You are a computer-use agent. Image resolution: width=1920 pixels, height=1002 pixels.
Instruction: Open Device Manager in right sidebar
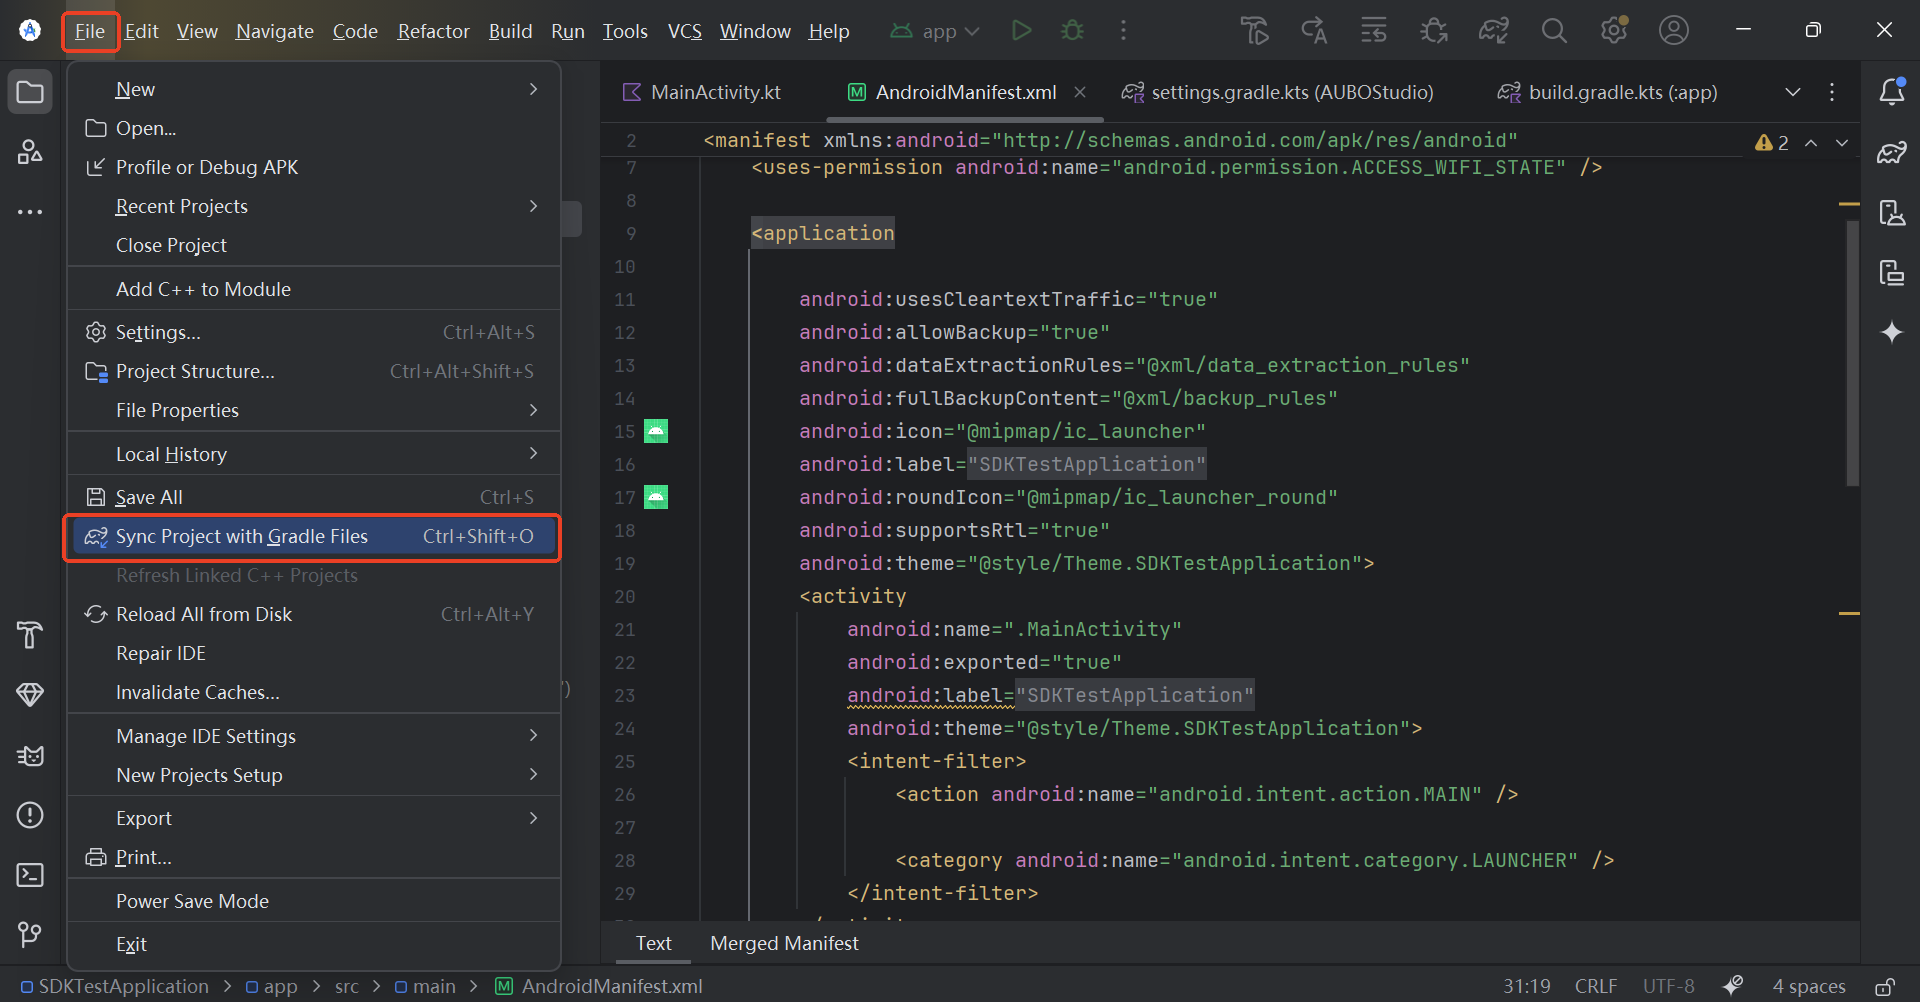pyautogui.click(x=1893, y=212)
